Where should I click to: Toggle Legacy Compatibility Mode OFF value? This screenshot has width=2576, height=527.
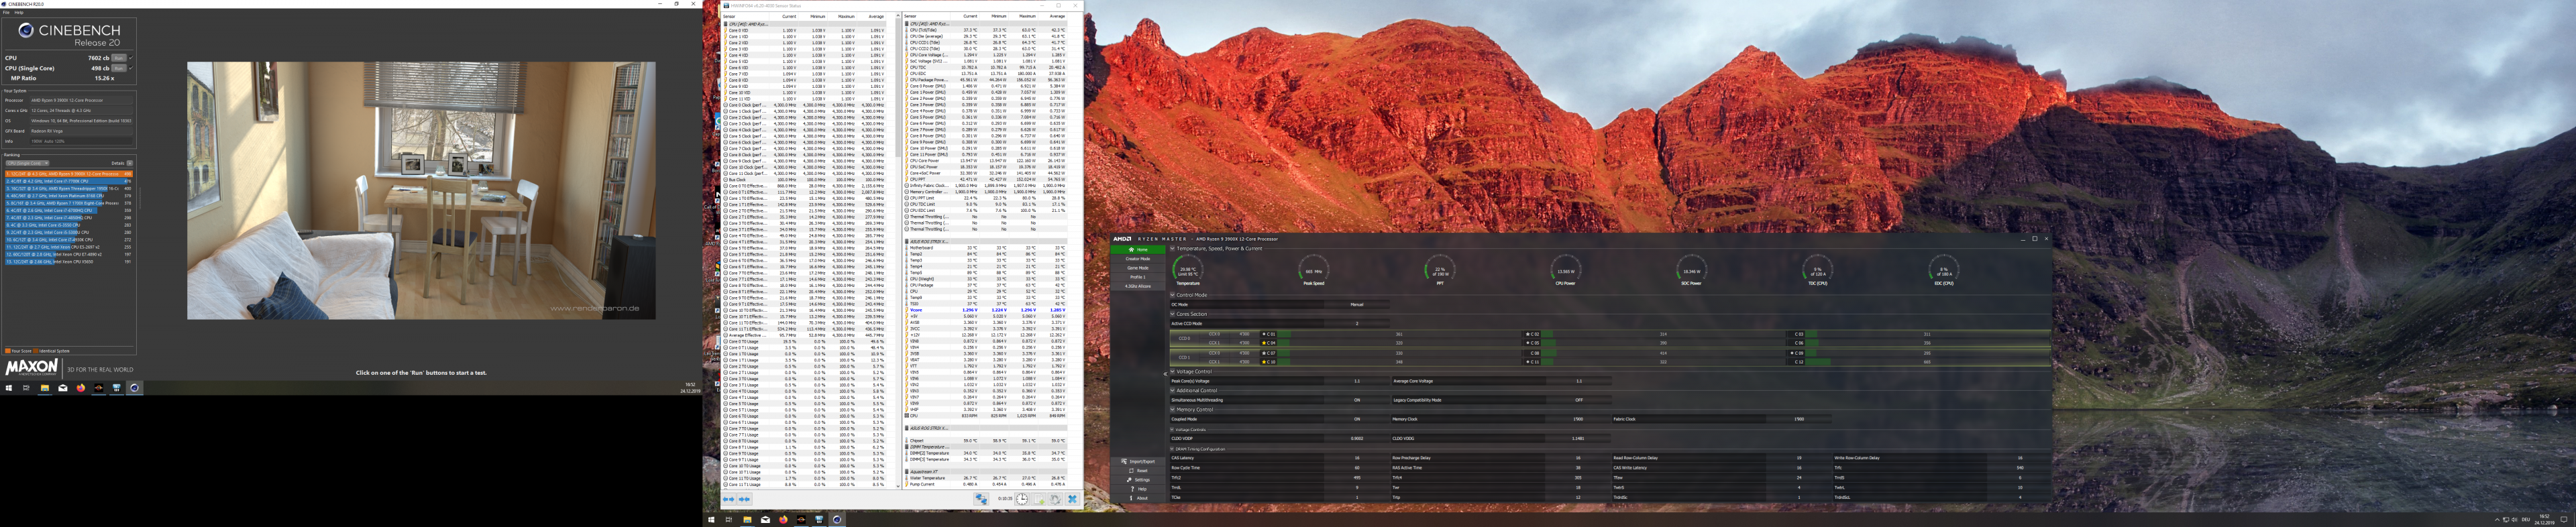(1579, 400)
